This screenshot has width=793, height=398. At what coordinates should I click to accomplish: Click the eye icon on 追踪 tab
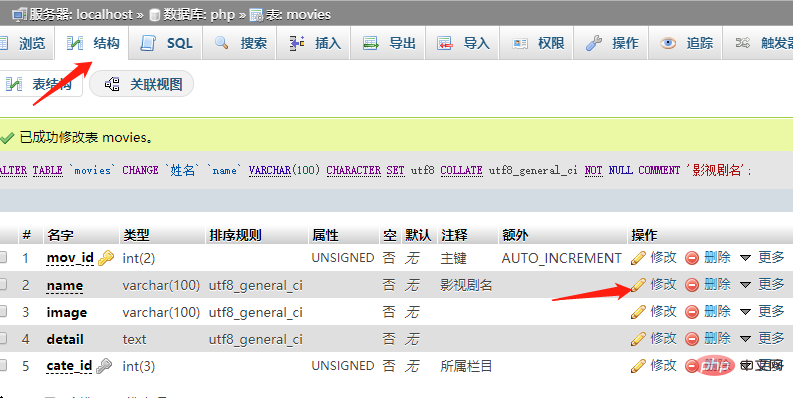pos(668,43)
